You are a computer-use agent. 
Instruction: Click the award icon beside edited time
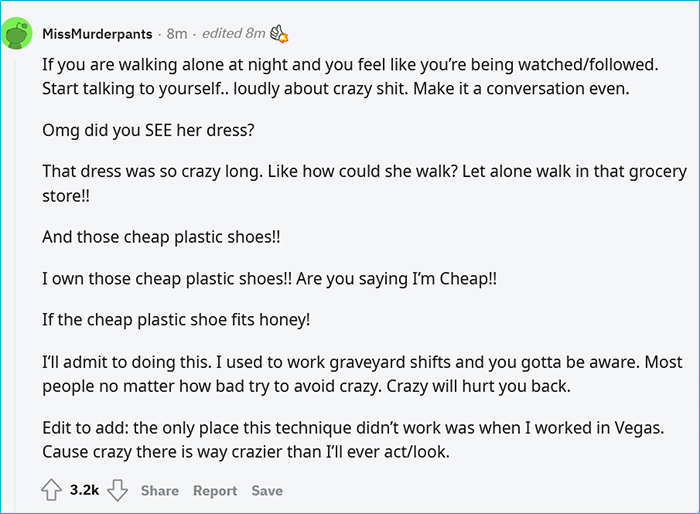click(279, 34)
